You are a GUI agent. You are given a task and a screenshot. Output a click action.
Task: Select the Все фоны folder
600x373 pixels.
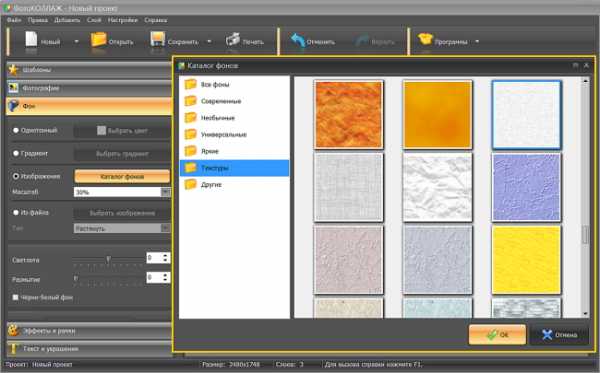click(234, 84)
